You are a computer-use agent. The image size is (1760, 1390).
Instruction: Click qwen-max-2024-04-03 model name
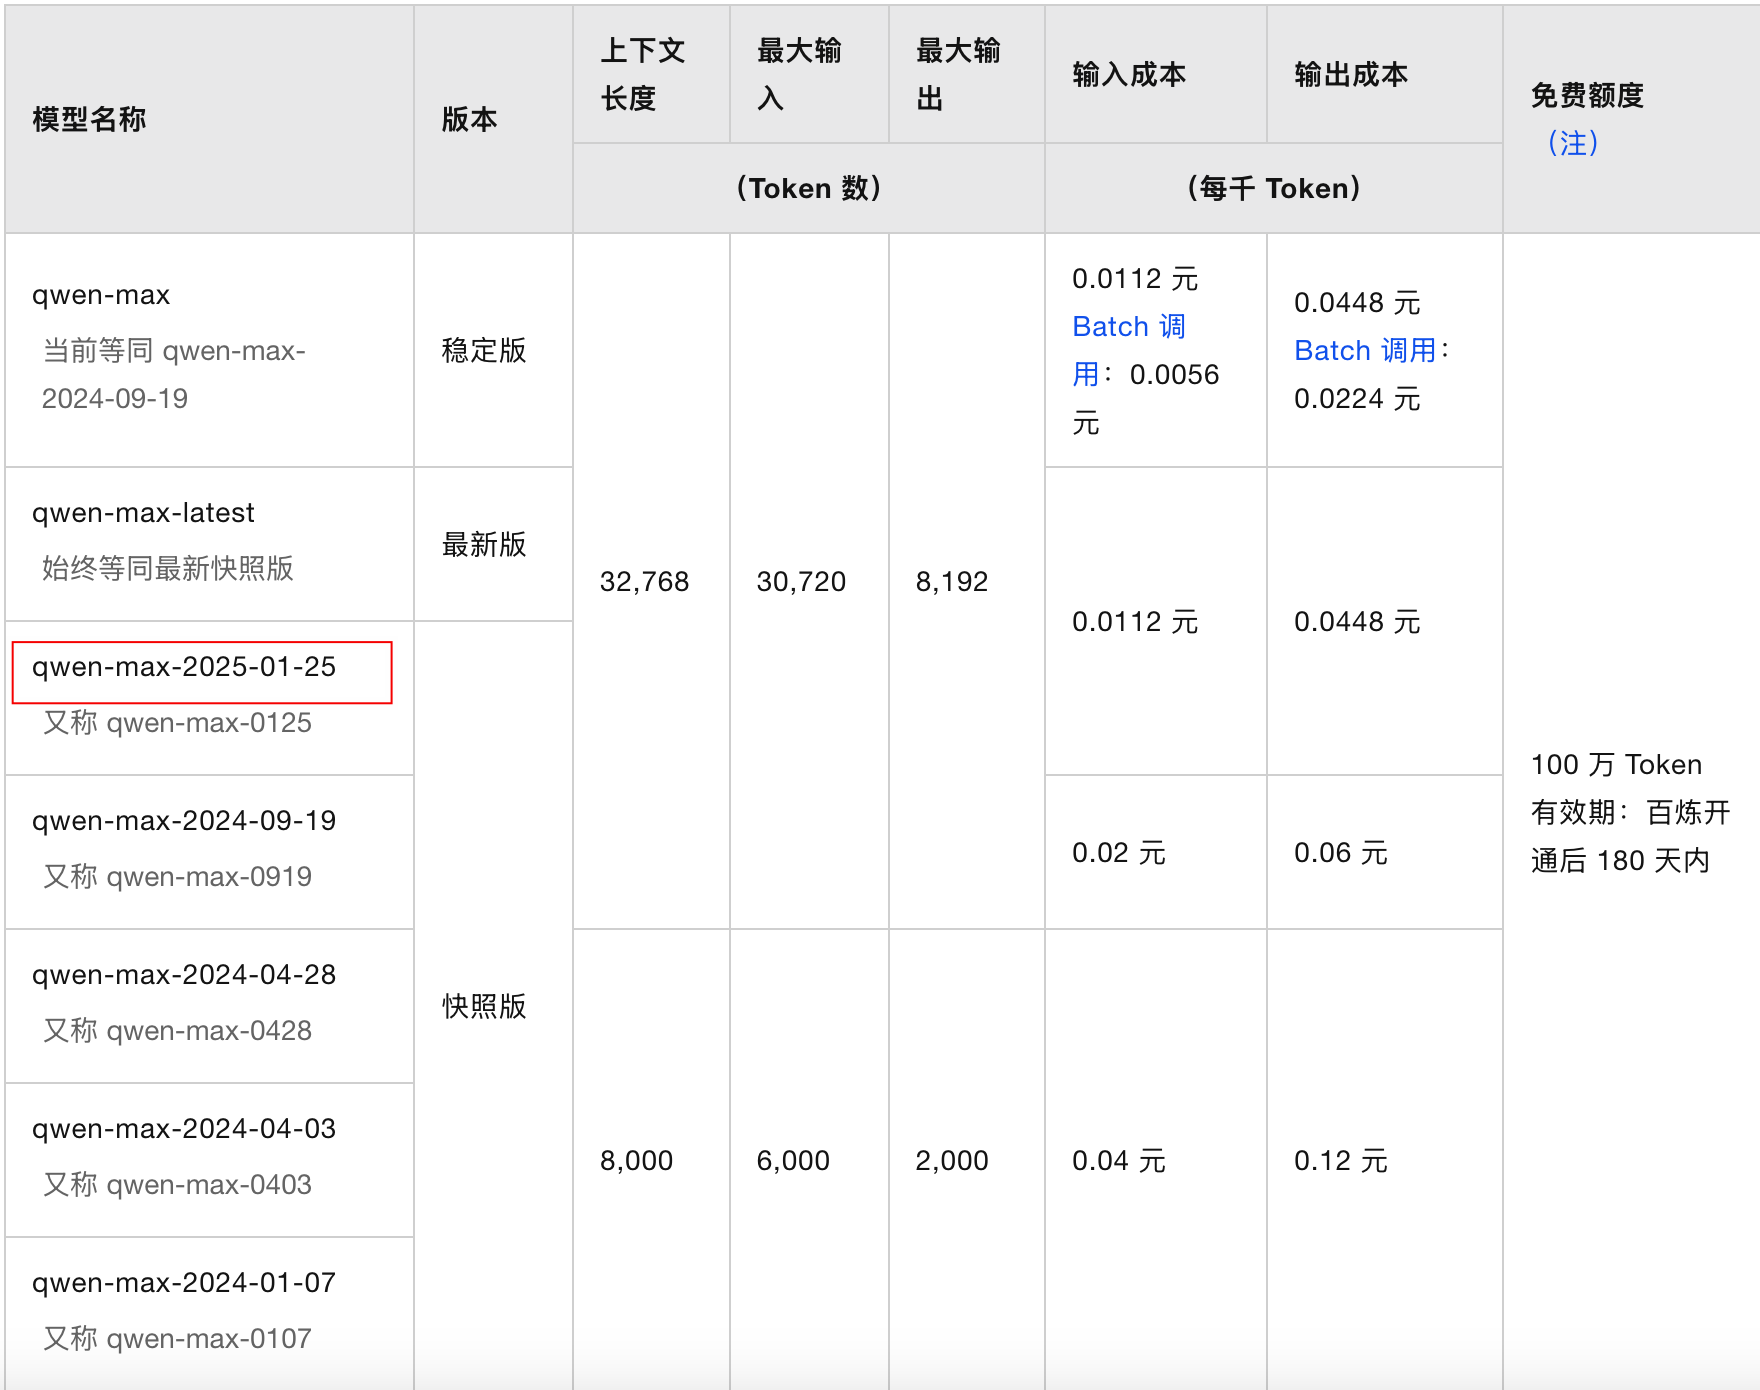pos(184,1129)
